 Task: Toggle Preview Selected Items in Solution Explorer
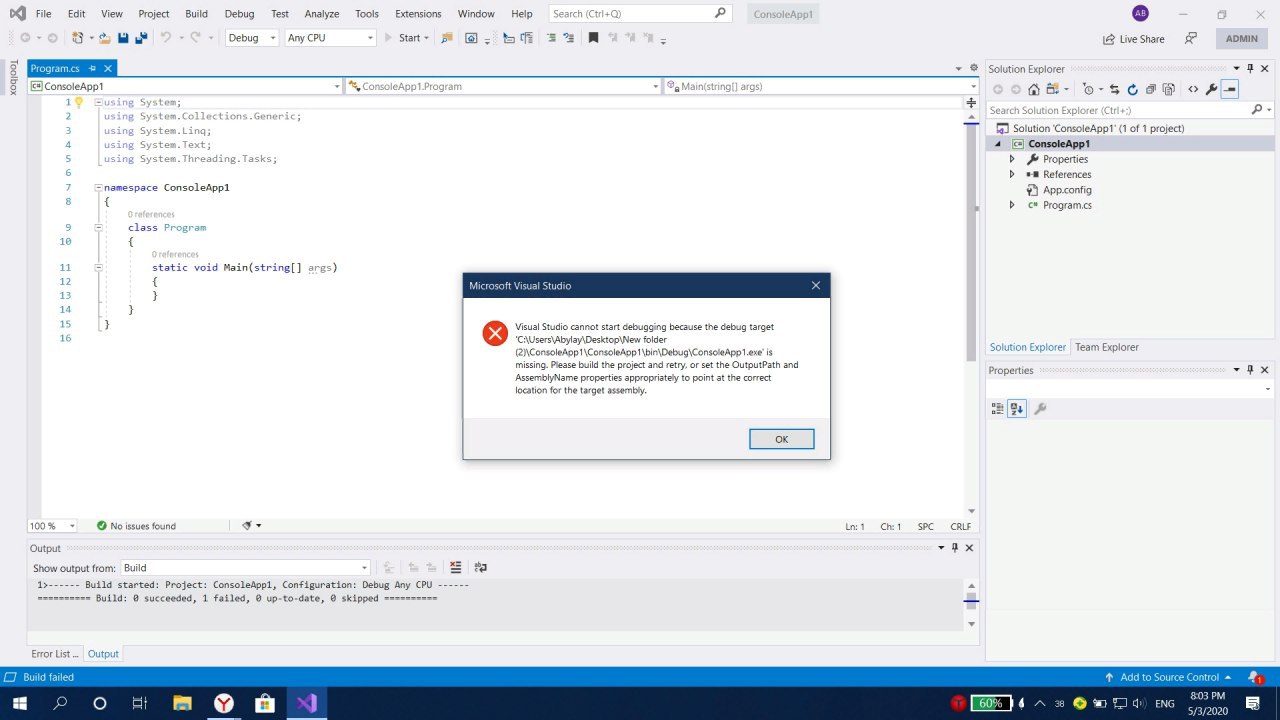(x=1230, y=89)
